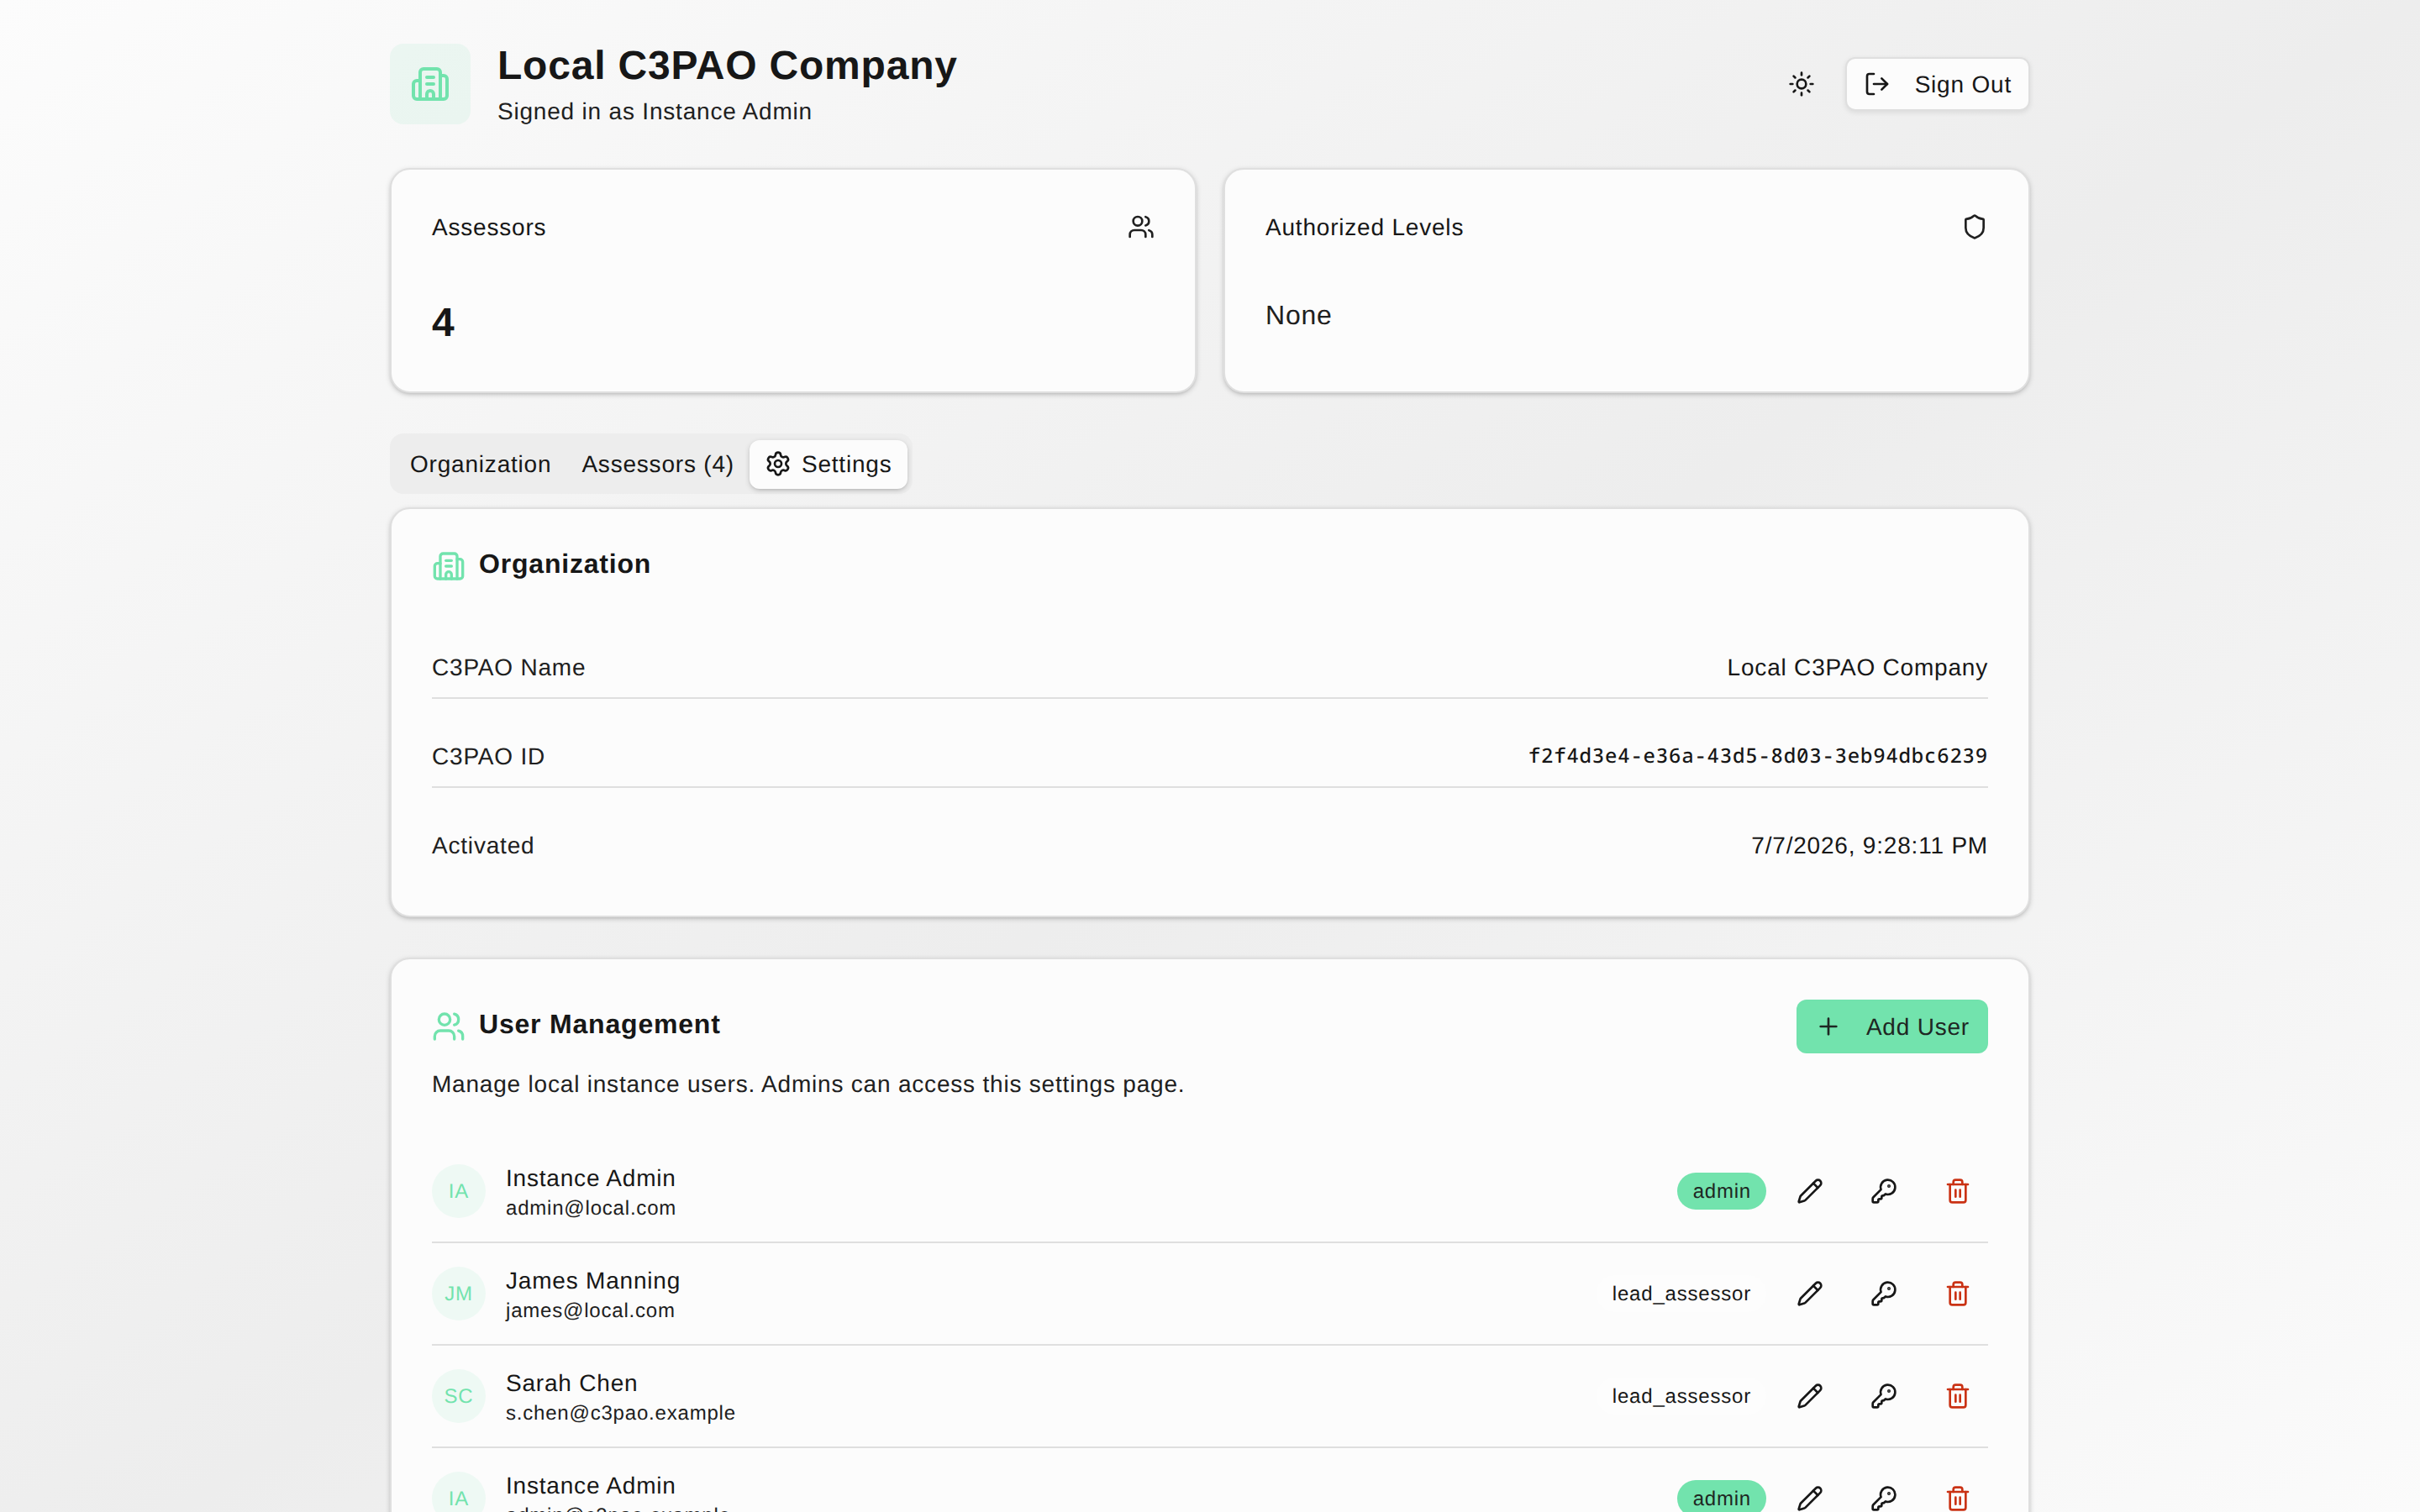2420x1512 pixels.
Task: Click the SC avatar for Sarah Chen
Action: point(458,1396)
